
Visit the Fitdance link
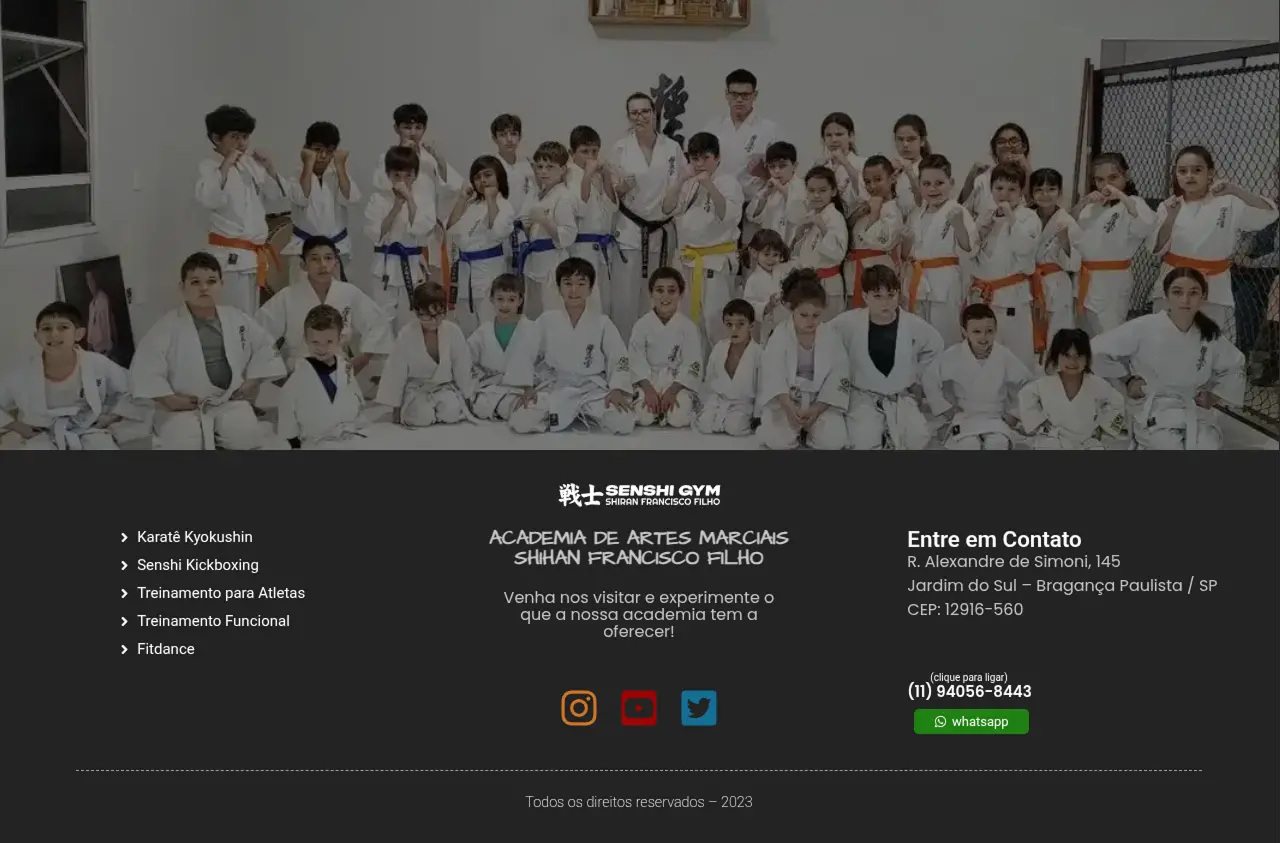click(x=166, y=649)
